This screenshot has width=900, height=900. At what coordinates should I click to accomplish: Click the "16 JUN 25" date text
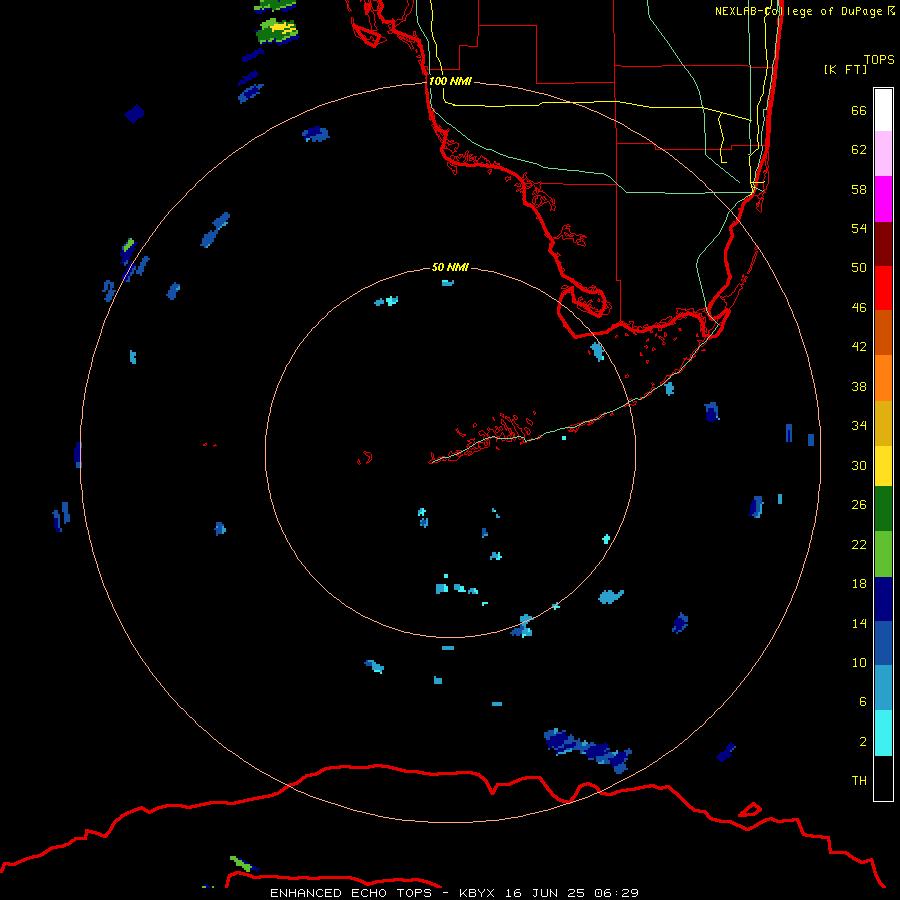pyautogui.click(x=545, y=893)
